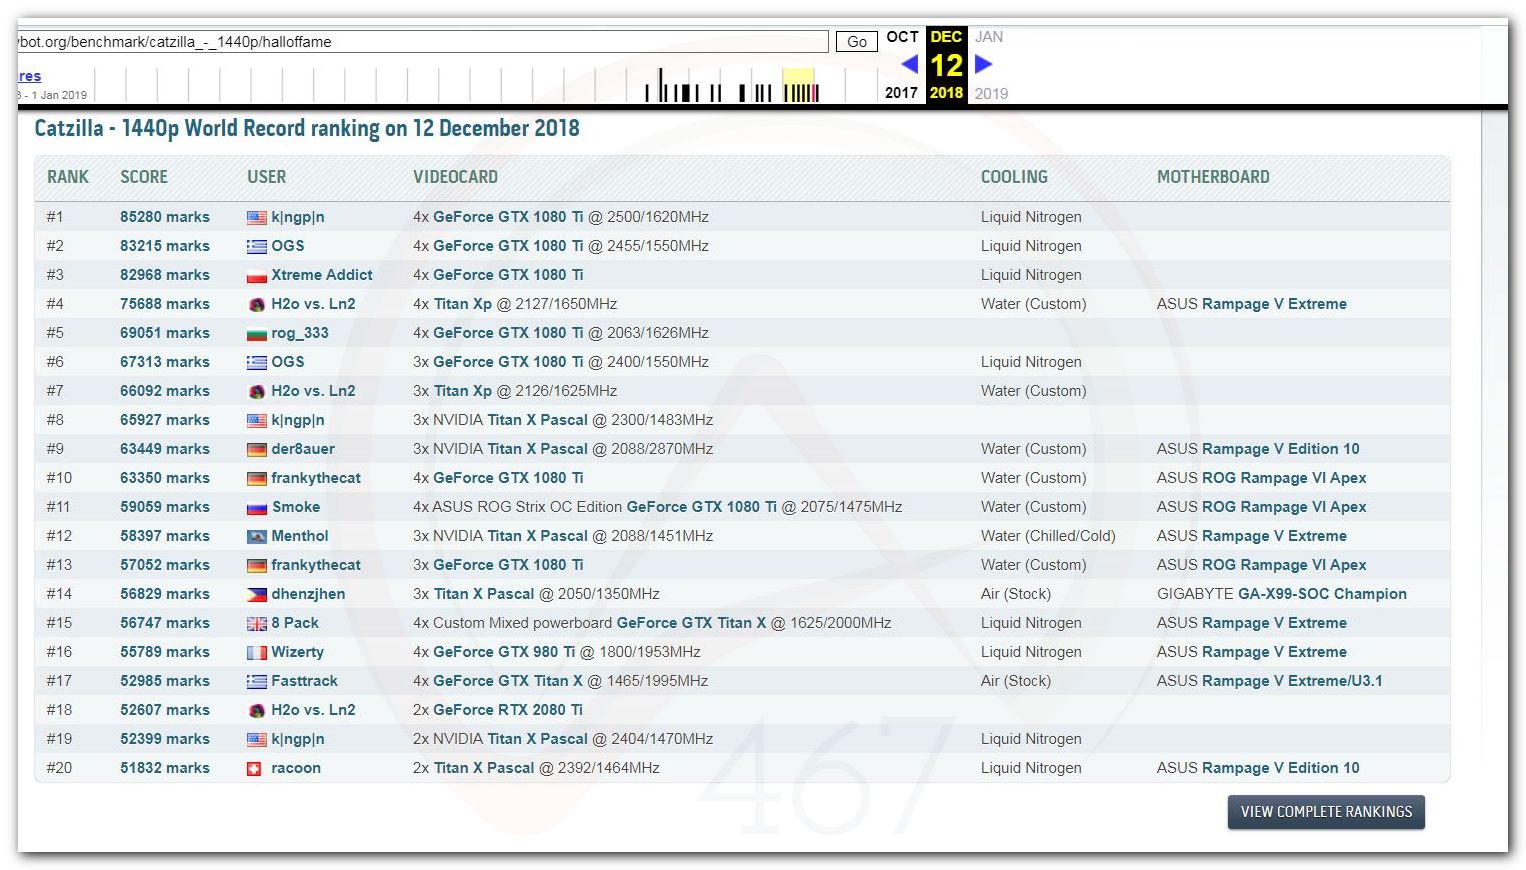1526x870 pixels.
Task: Click Philippine flag next to dhenzjhen
Action: tap(257, 595)
